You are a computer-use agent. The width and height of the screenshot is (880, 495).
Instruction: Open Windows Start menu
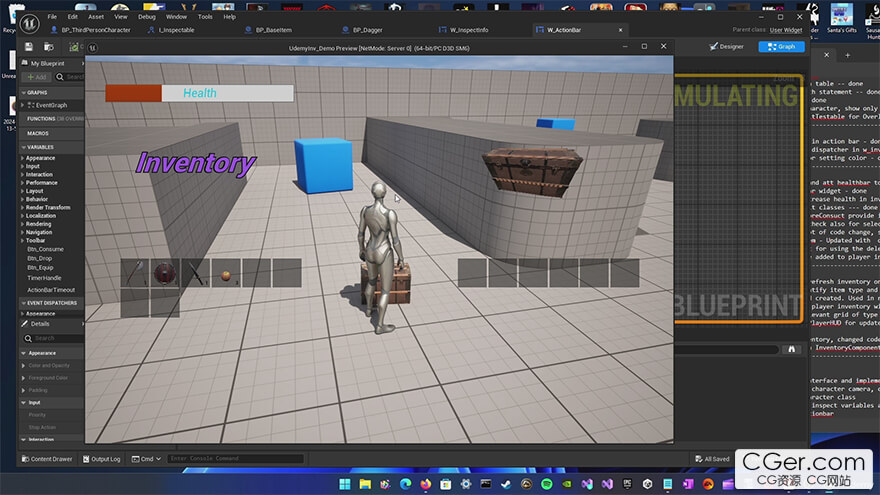(345, 484)
